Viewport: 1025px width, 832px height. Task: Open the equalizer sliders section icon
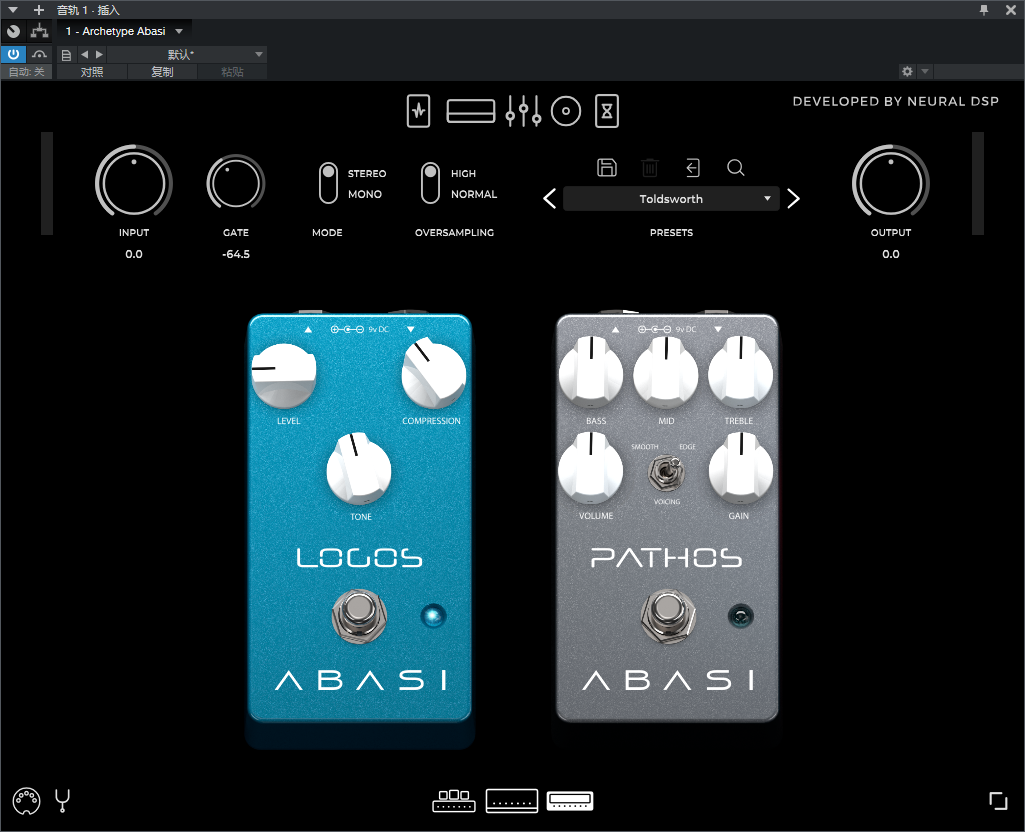click(523, 111)
